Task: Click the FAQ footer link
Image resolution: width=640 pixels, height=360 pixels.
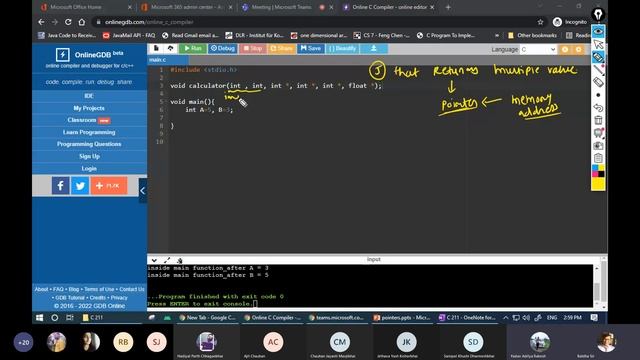Action: (x=58, y=289)
